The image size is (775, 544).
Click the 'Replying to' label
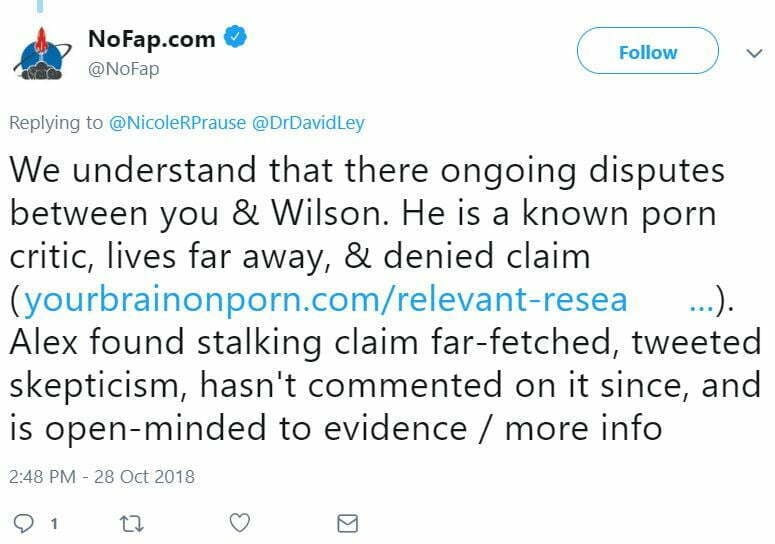click(56, 123)
